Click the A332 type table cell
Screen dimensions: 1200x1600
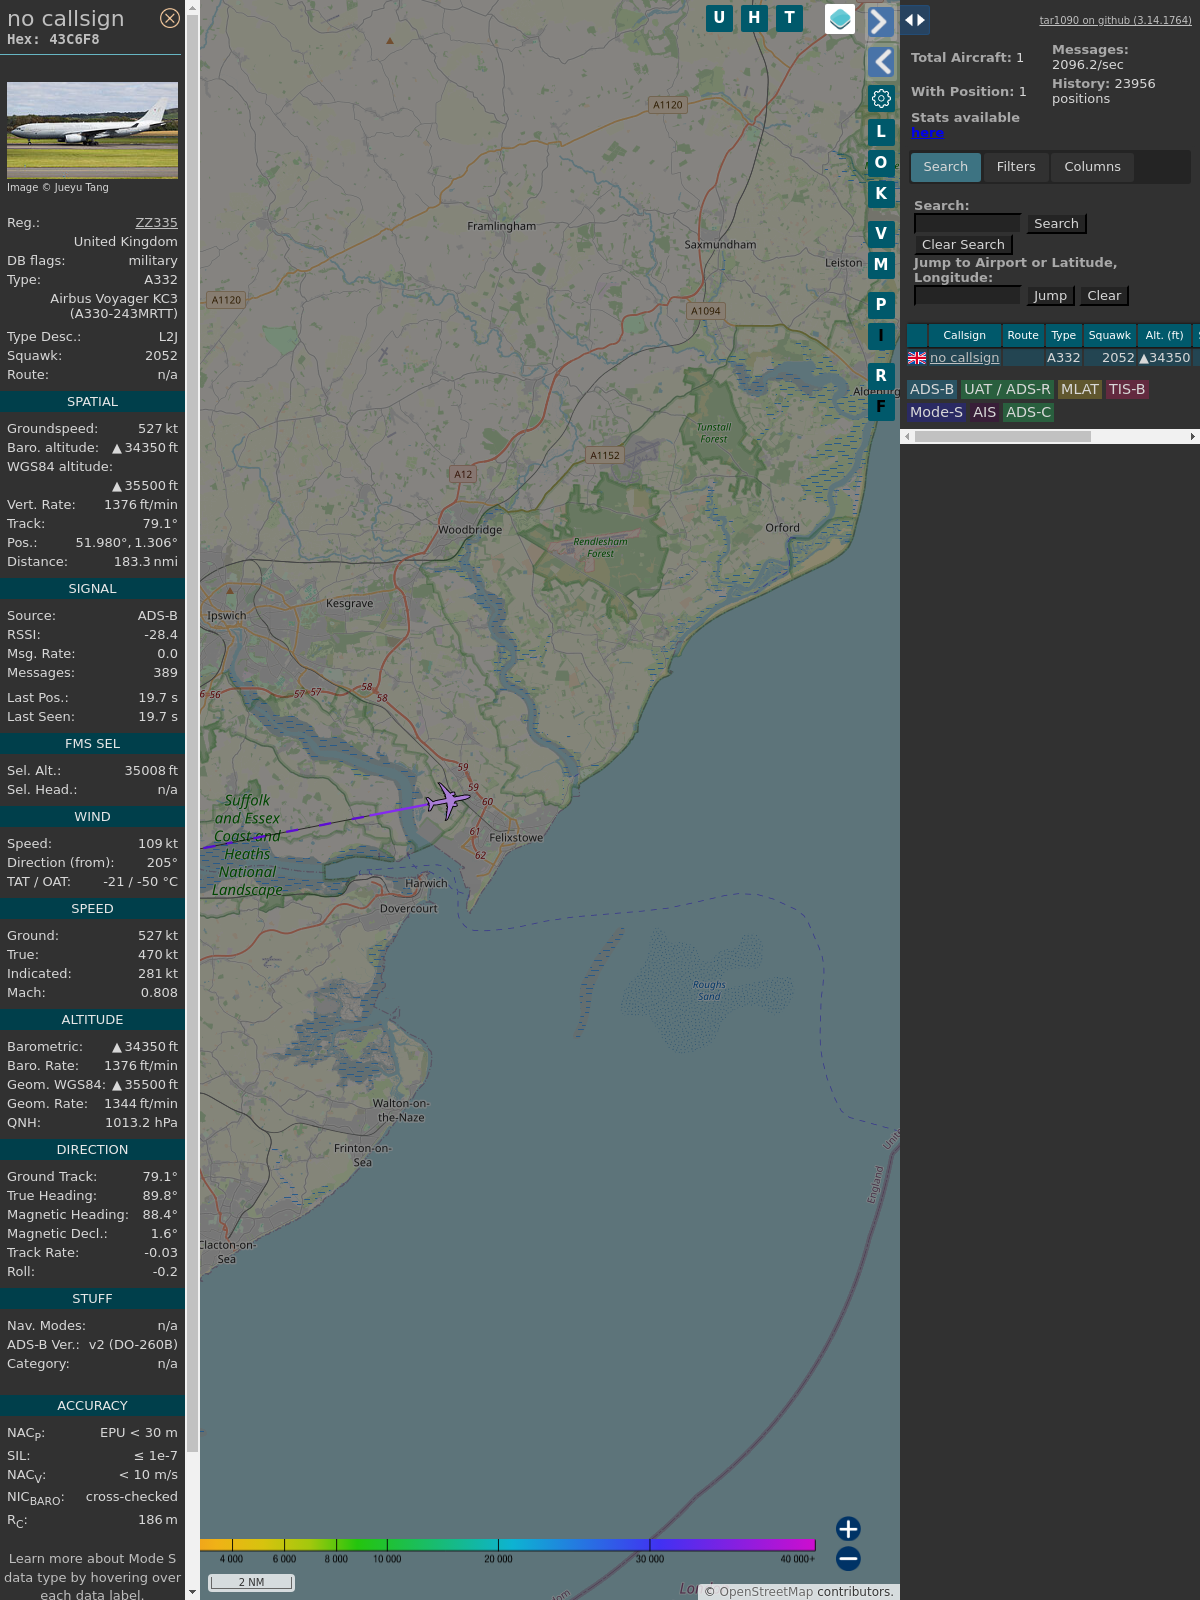pos(1064,358)
